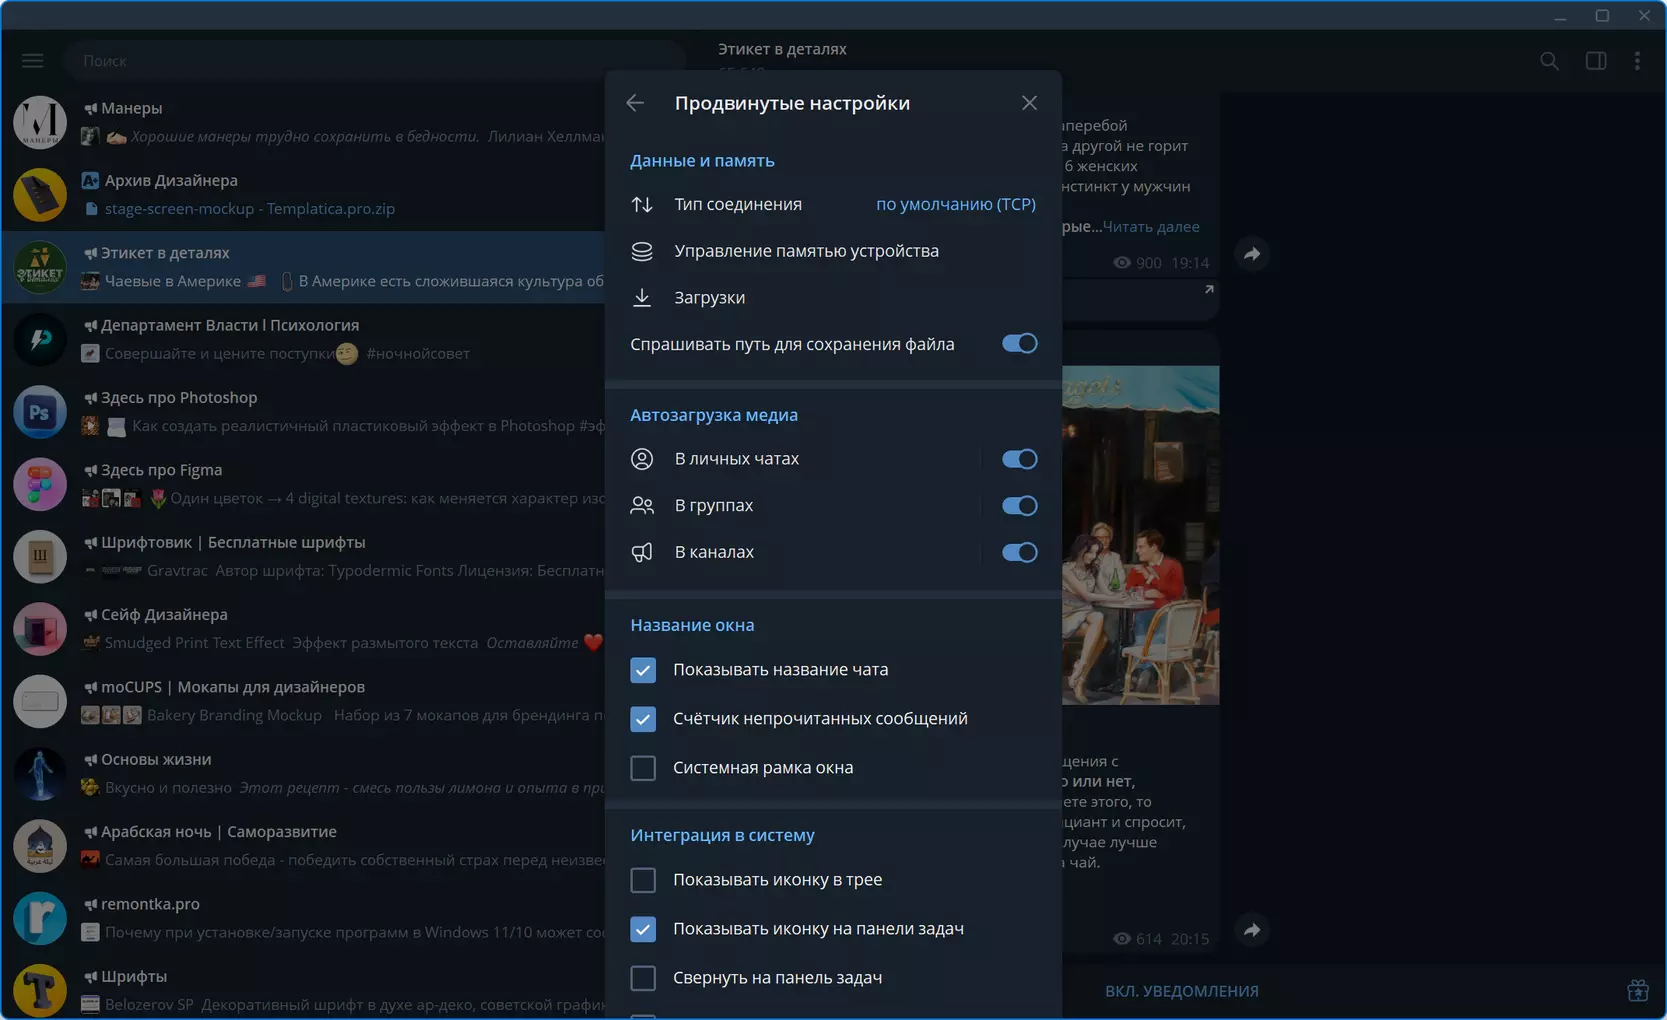Image resolution: width=1667 pixels, height=1020 pixels.
Task: Check Показывать иконку в трее
Action: 643,880
